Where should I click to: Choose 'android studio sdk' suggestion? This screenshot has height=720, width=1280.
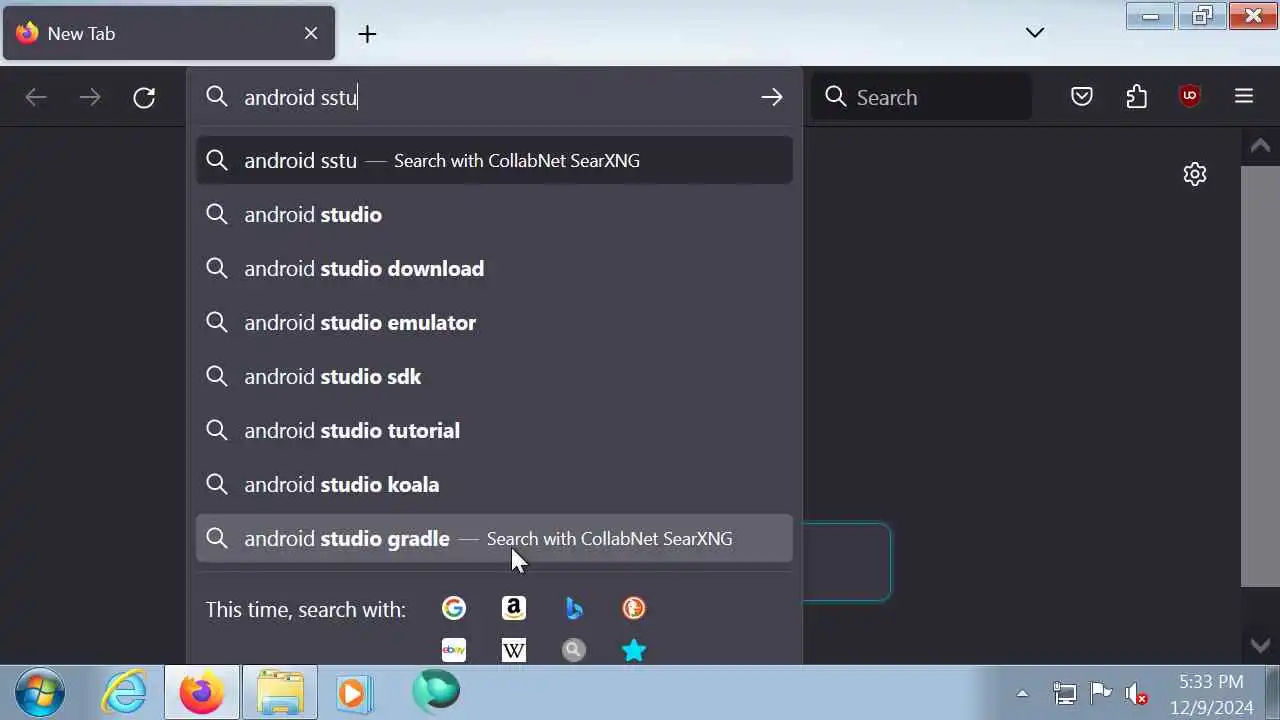pos(494,376)
